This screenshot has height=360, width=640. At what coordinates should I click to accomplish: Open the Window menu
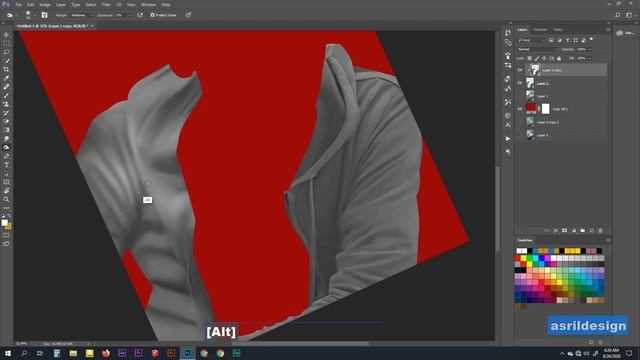click(x=148, y=4)
